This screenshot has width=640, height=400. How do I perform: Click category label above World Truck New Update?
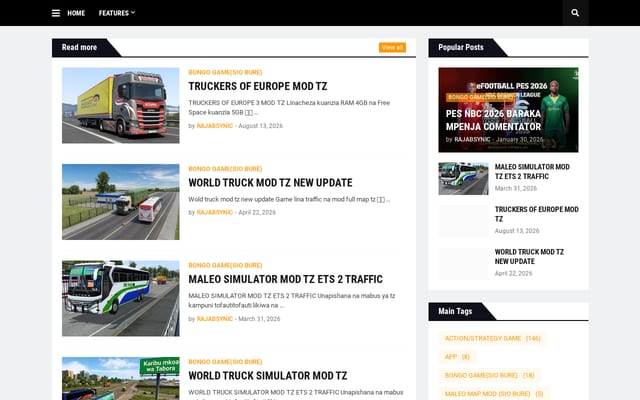pyautogui.click(x=225, y=169)
